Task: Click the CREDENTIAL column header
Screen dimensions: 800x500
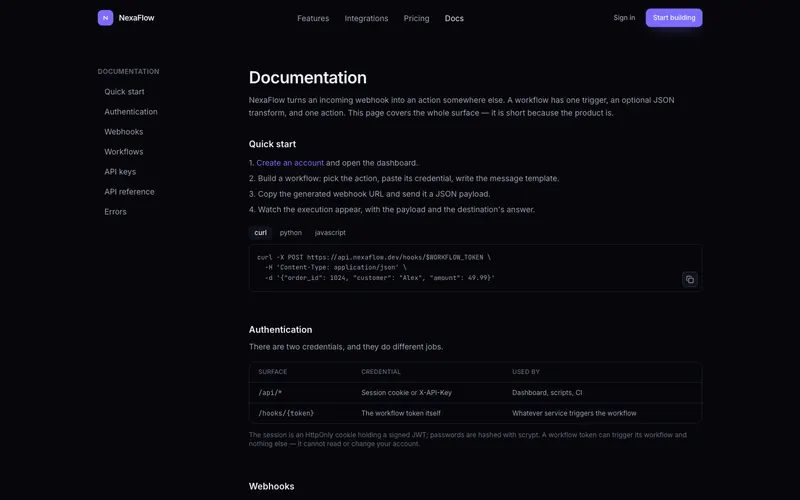Action: click(381, 372)
